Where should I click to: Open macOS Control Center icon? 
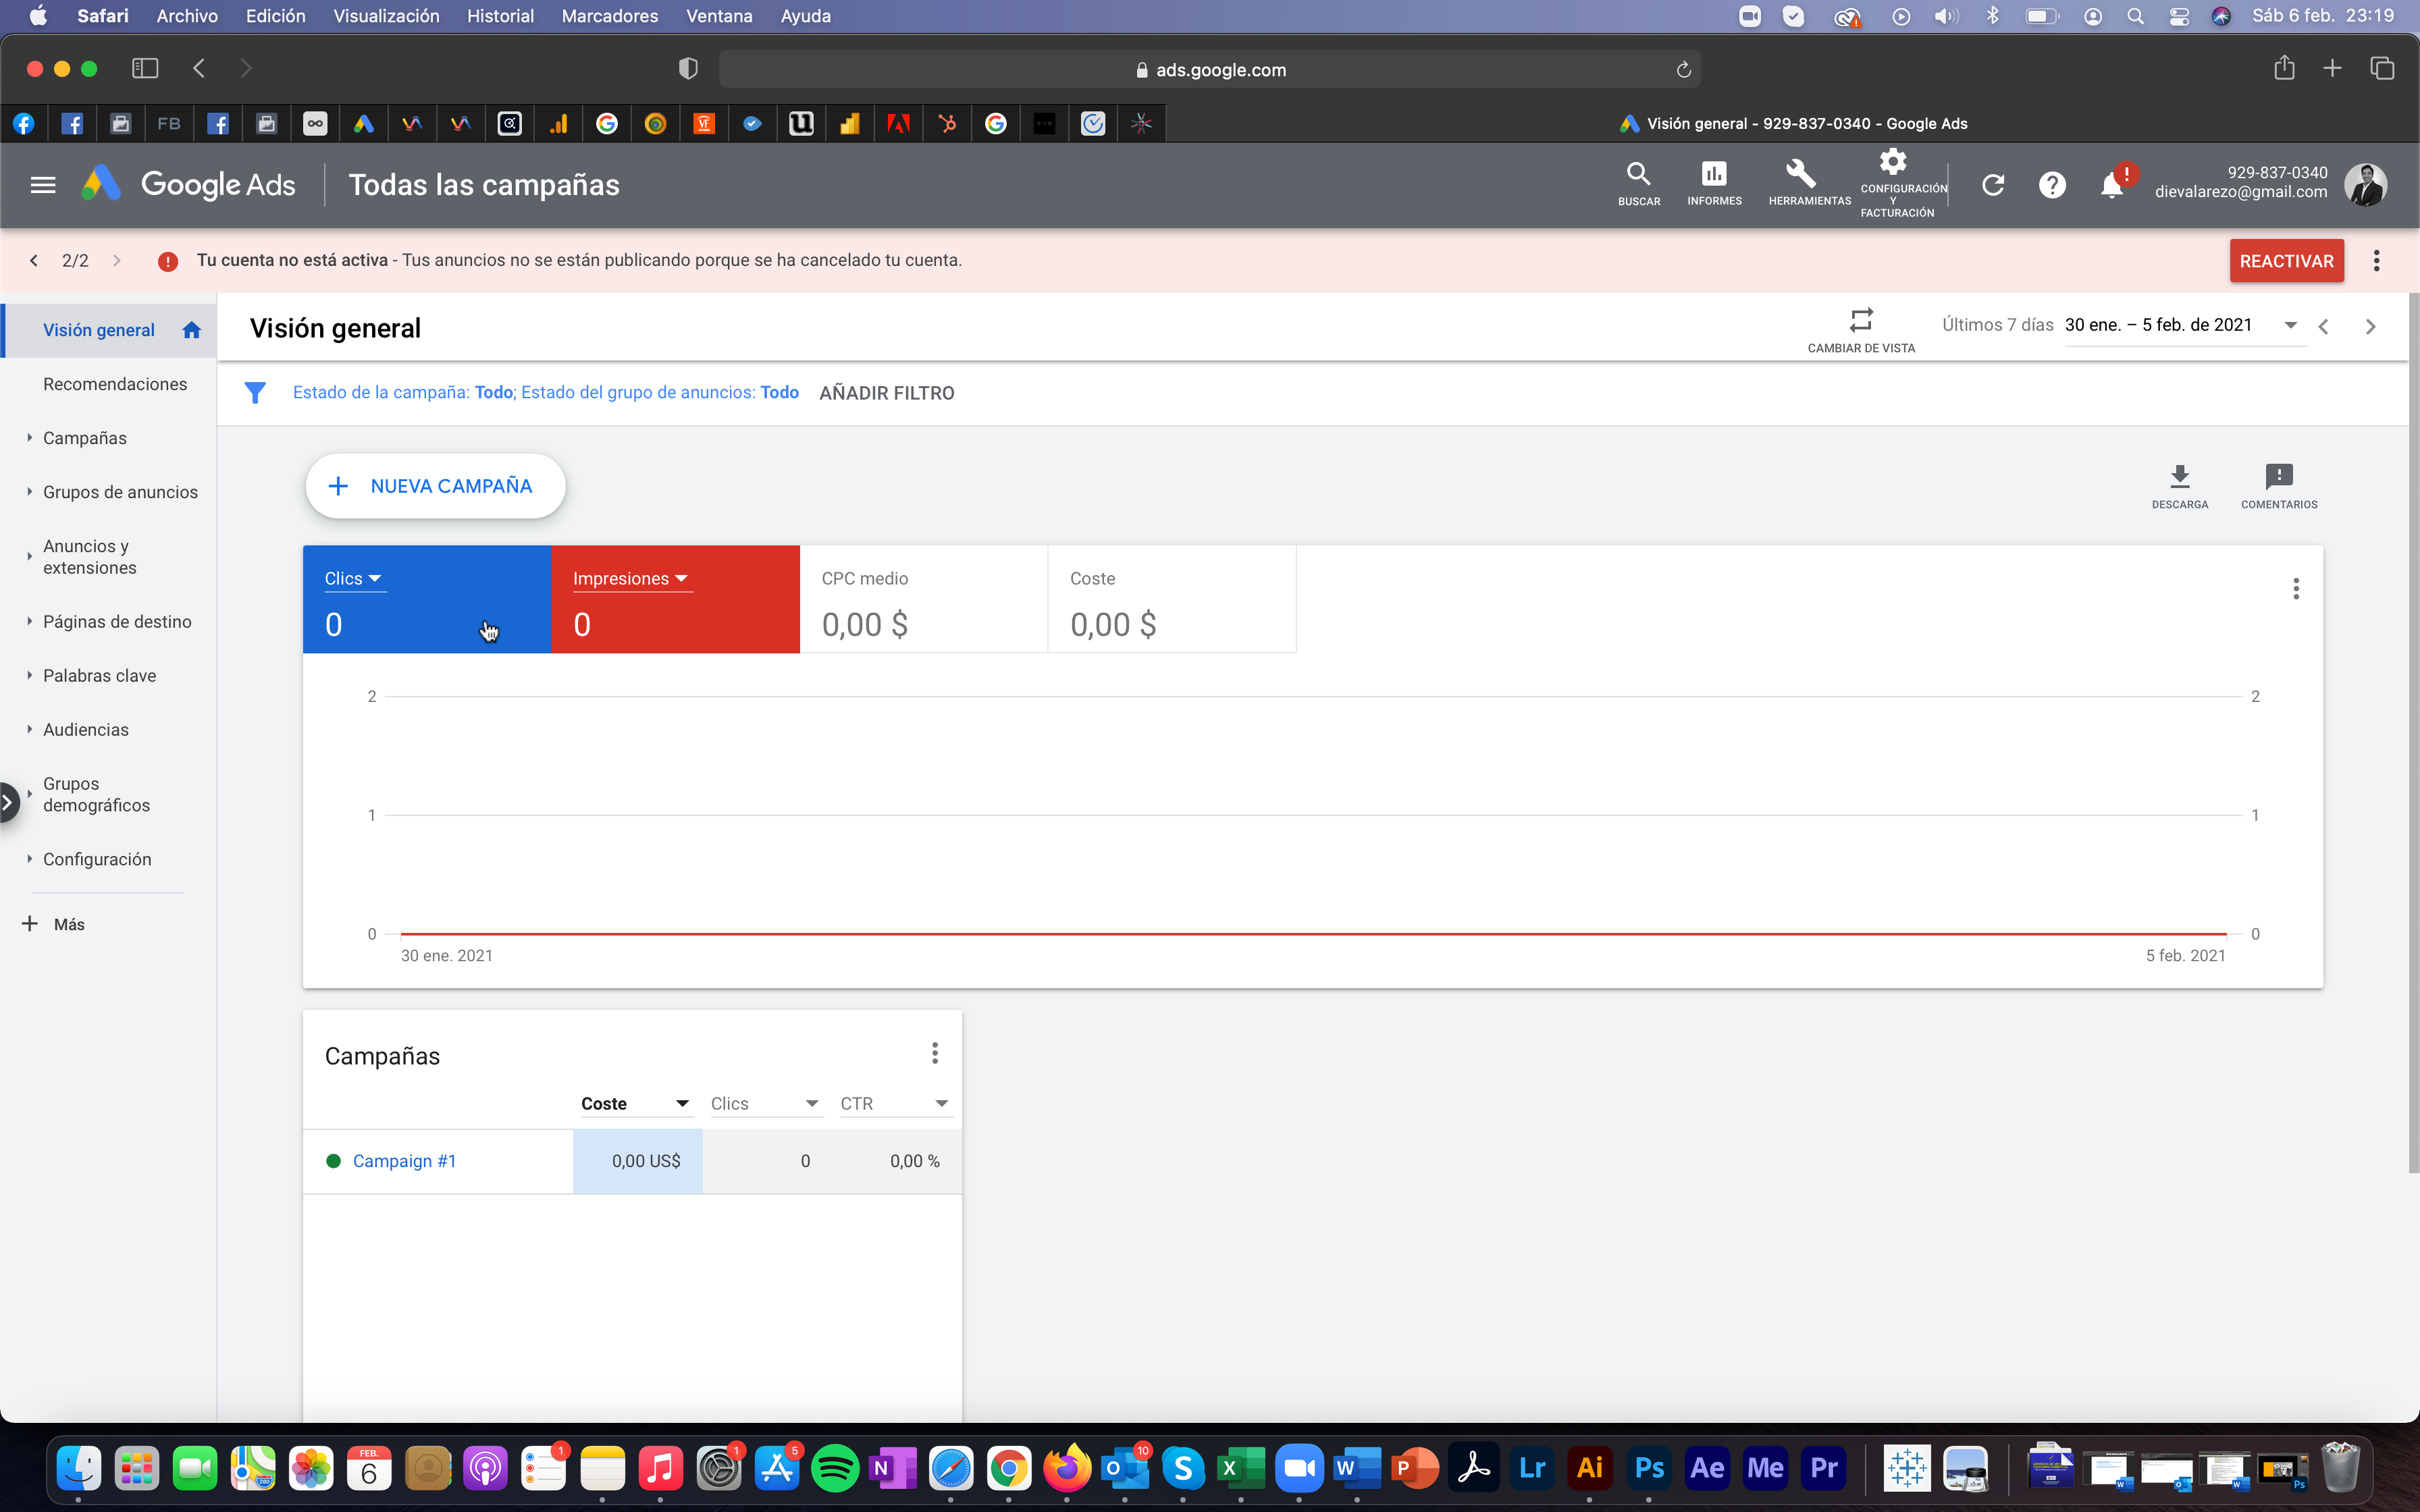click(2179, 16)
